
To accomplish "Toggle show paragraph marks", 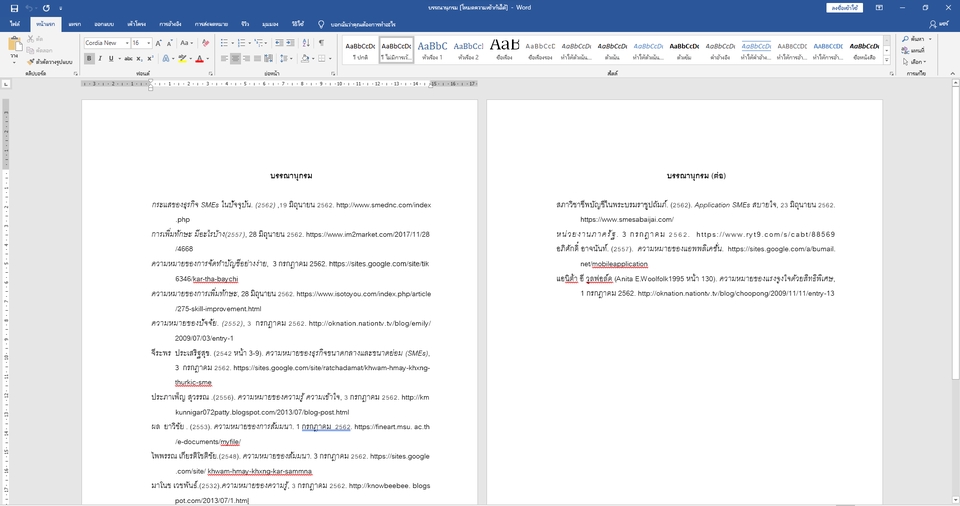I will pos(321,43).
